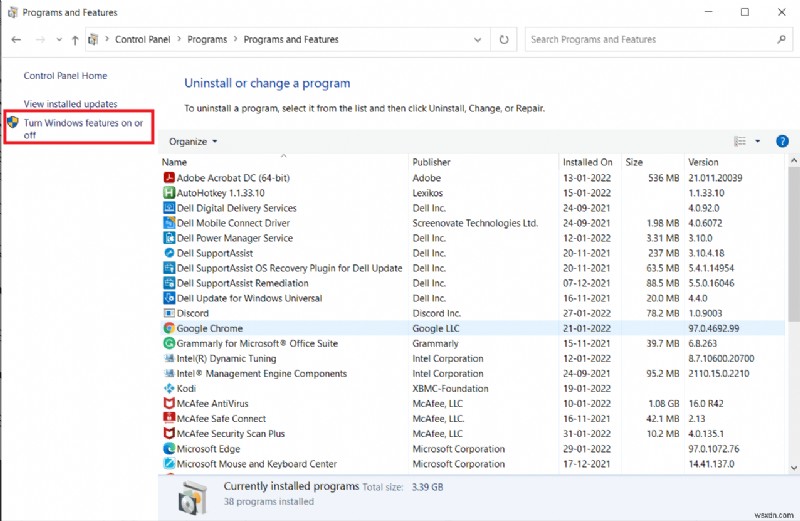Open View installed updates link
This screenshot has width=800, height=521.
(x=70, y=104)
